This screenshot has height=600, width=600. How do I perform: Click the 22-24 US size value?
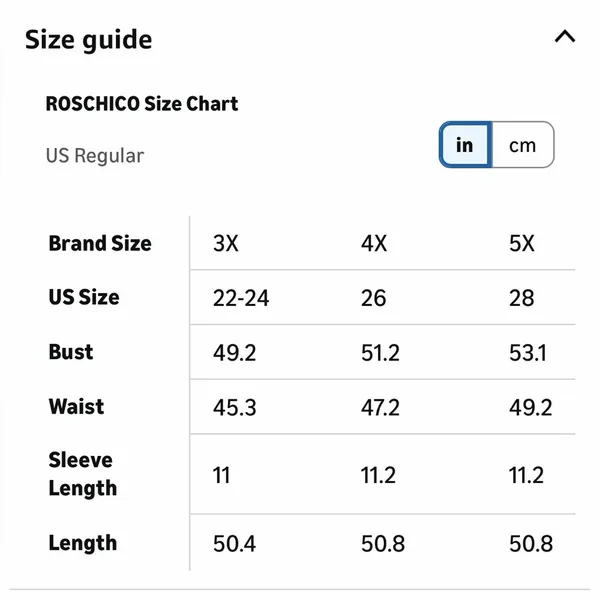[241, 298]
